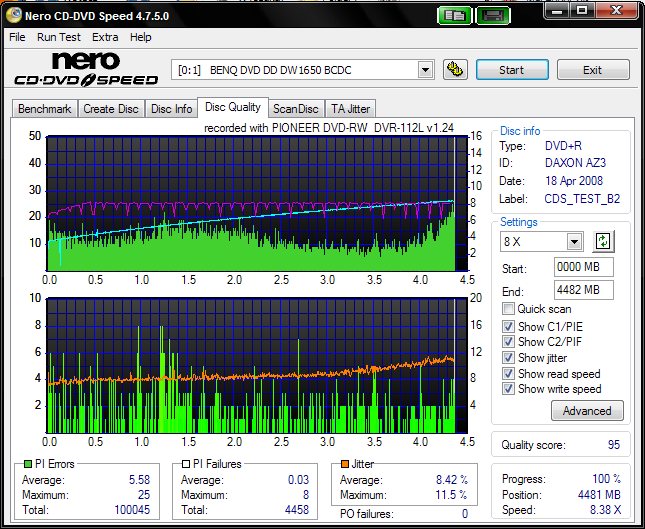Open the Run Test menu
Screen dimensions: 645x529
pyautogui.click(x=59, y=37)
